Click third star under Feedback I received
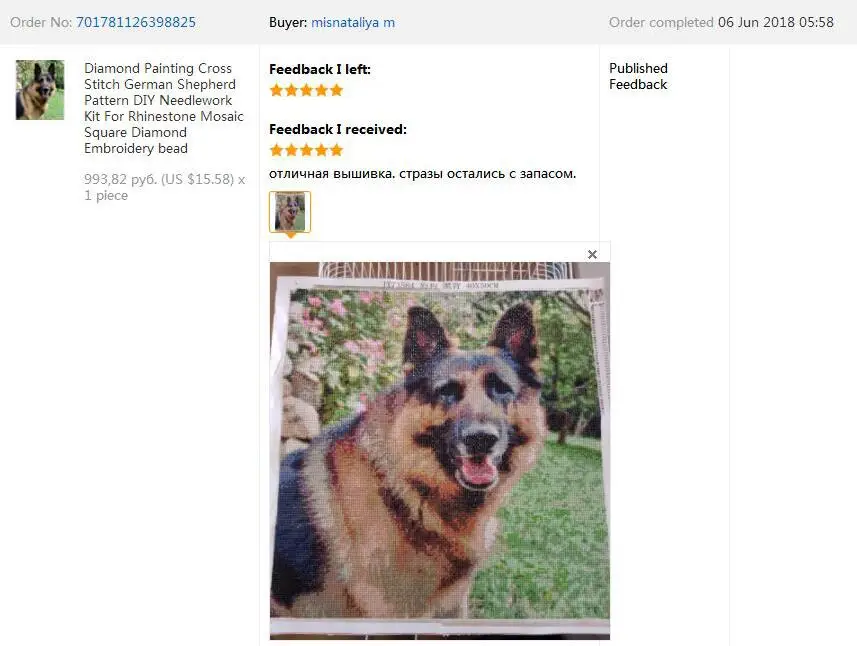857x646 pixels. coord(306,150)
